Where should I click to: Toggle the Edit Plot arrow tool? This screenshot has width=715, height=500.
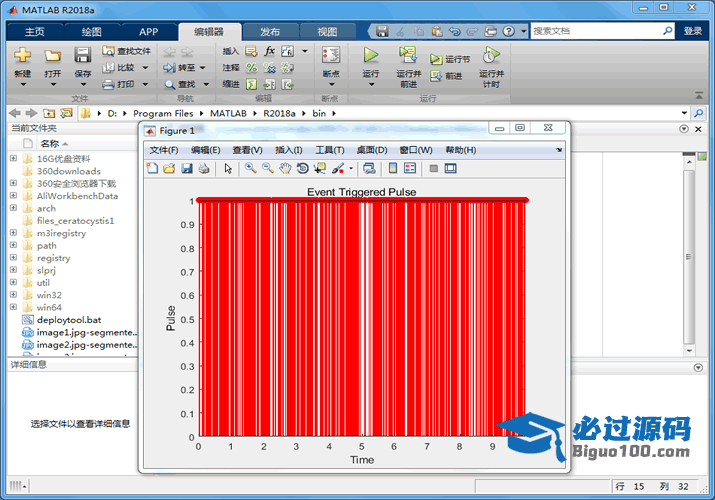[228, 168]
